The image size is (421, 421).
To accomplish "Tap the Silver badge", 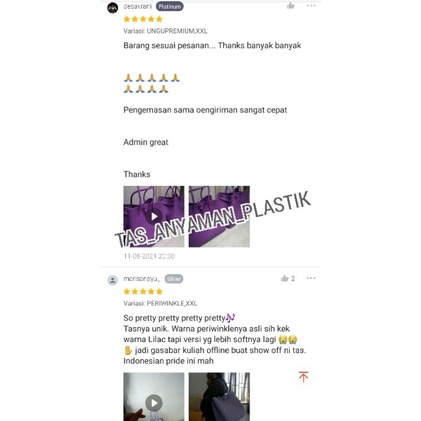I will (174, 279).
